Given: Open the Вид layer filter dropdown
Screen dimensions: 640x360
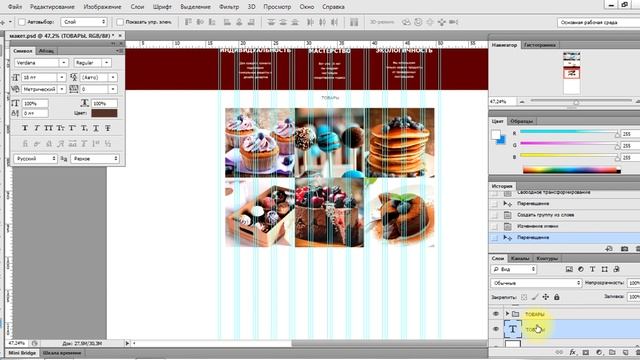Looking at the screenshot, I should [514, 269].
